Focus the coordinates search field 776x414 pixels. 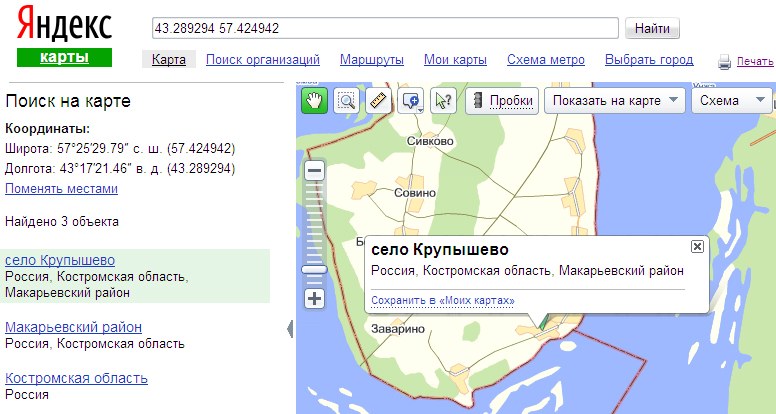(x=385, y=28)
